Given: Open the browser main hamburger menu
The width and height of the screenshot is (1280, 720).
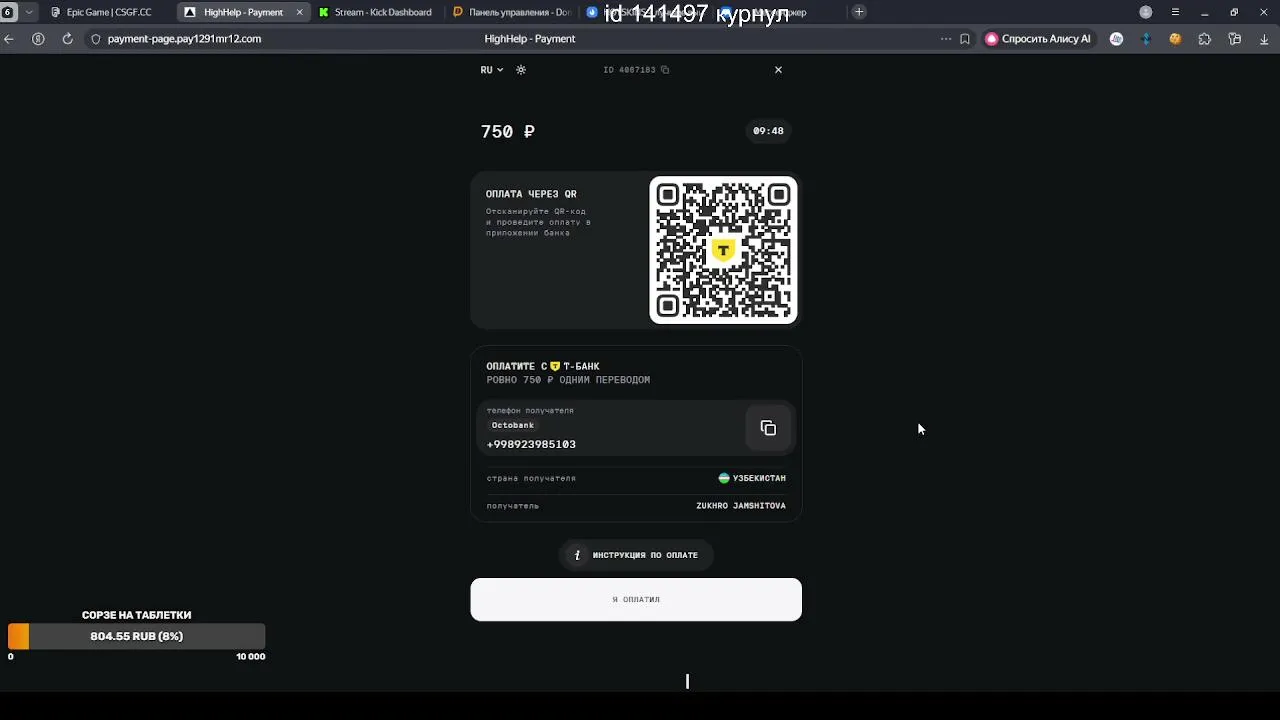Looking at the screenshot, I should point(1175,12).
